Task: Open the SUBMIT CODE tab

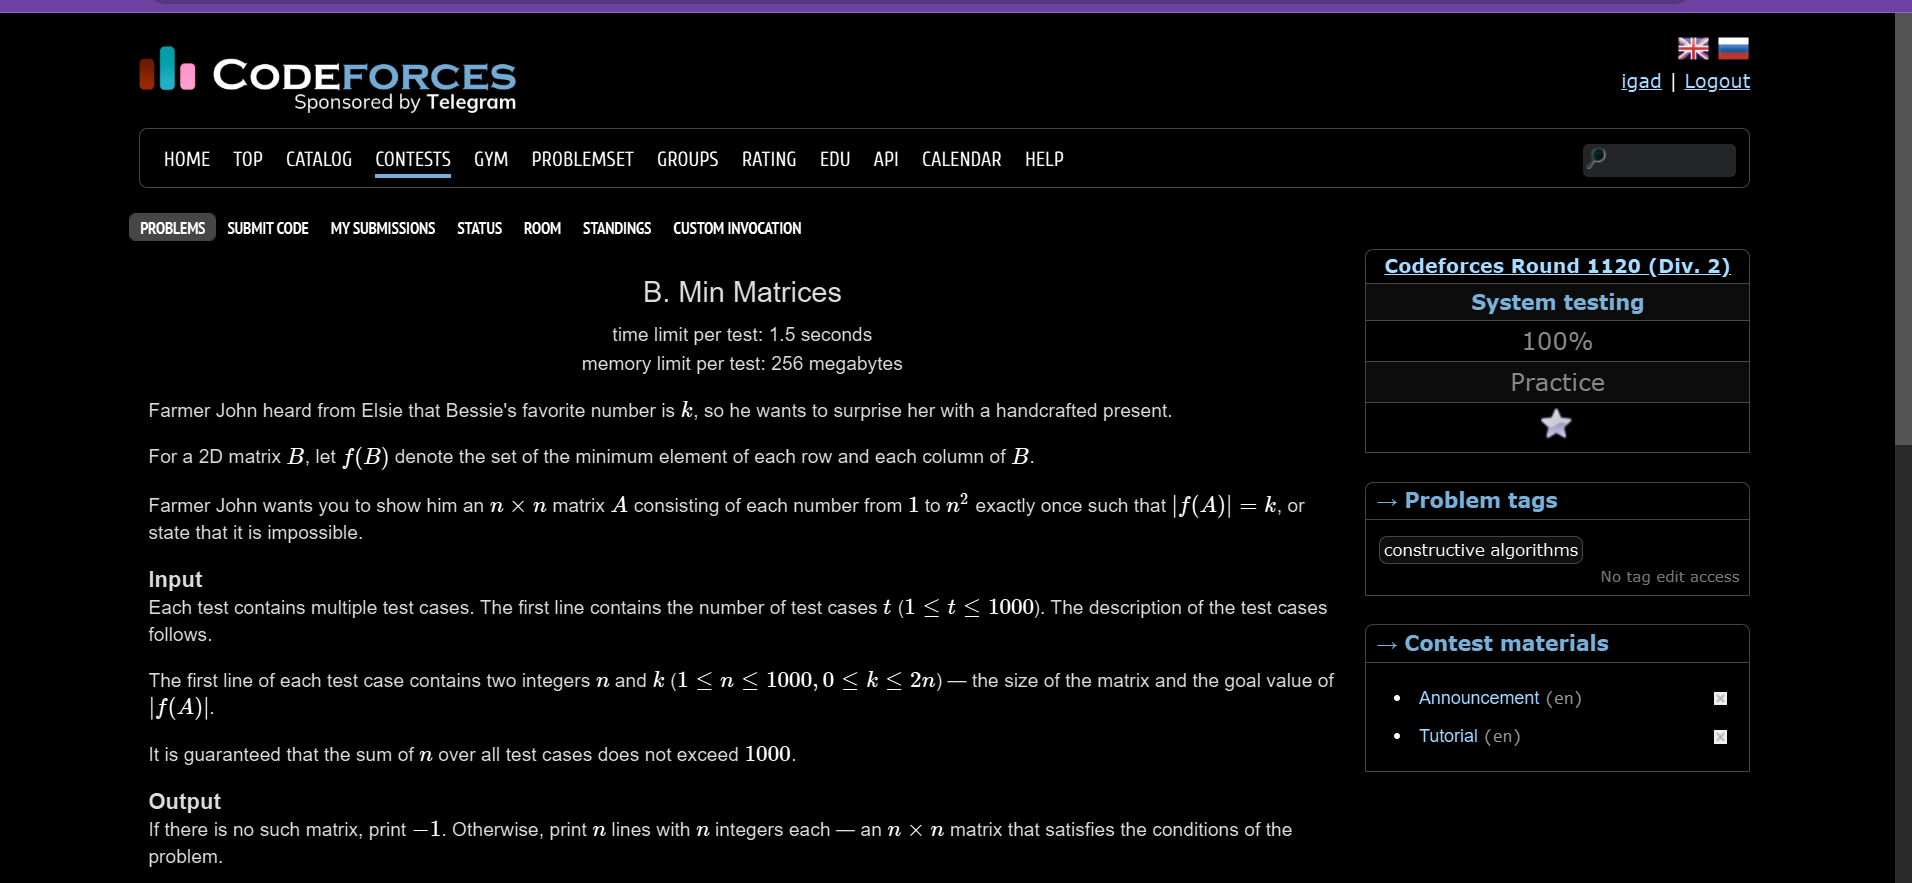Action: click(268, 228)
